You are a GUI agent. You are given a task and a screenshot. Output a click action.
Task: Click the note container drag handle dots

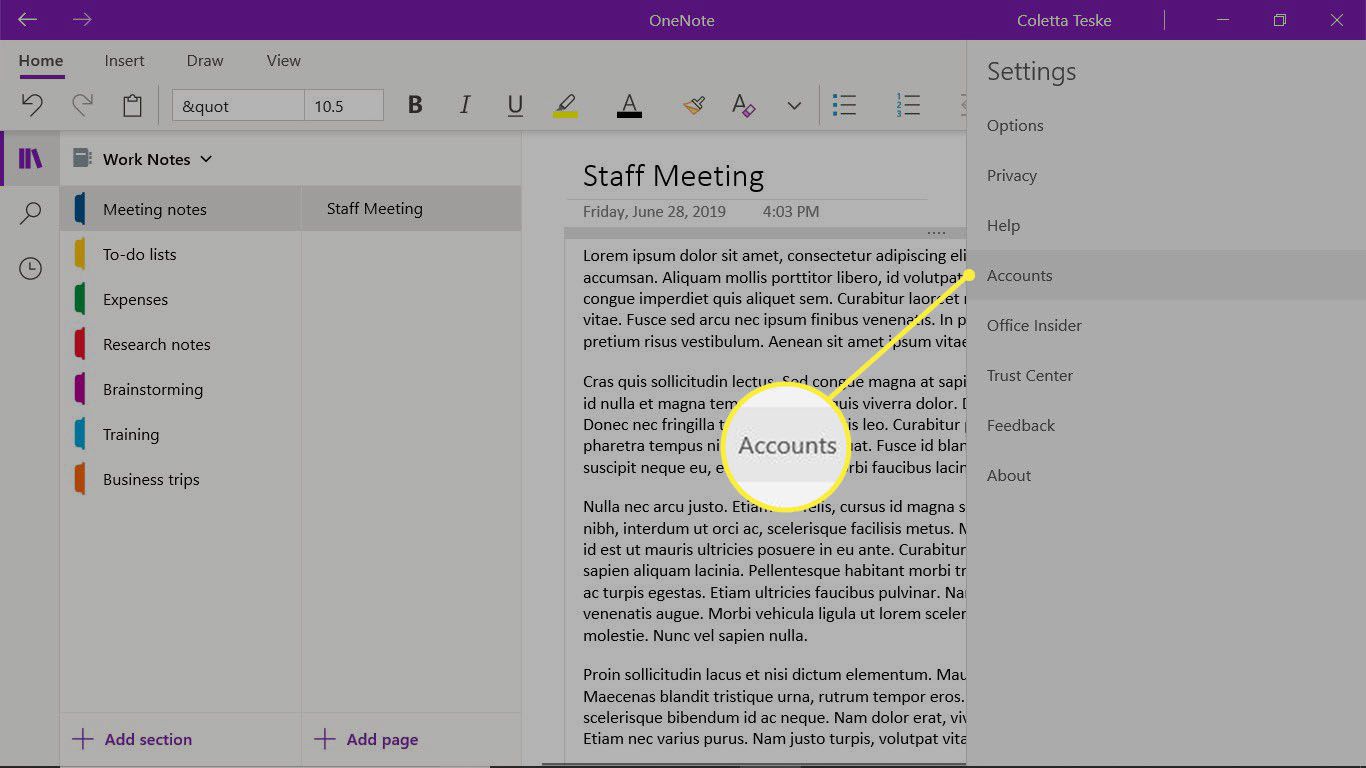pyautogui.click(x=936, y=232)
